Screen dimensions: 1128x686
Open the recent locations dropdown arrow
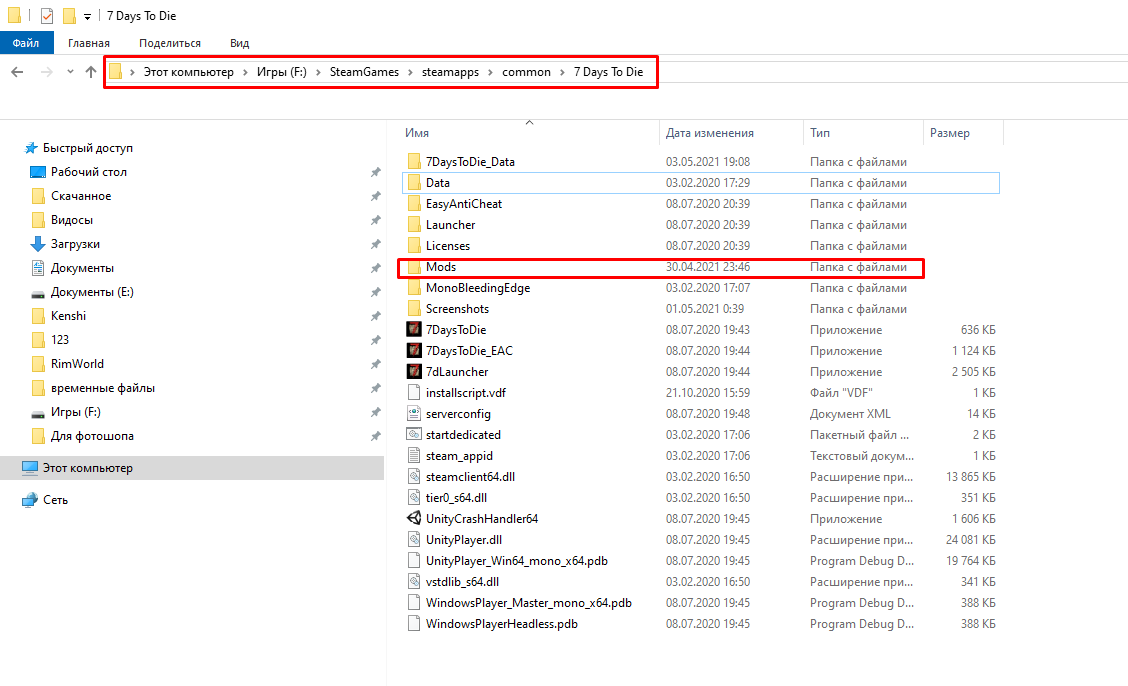click(70, 72)
